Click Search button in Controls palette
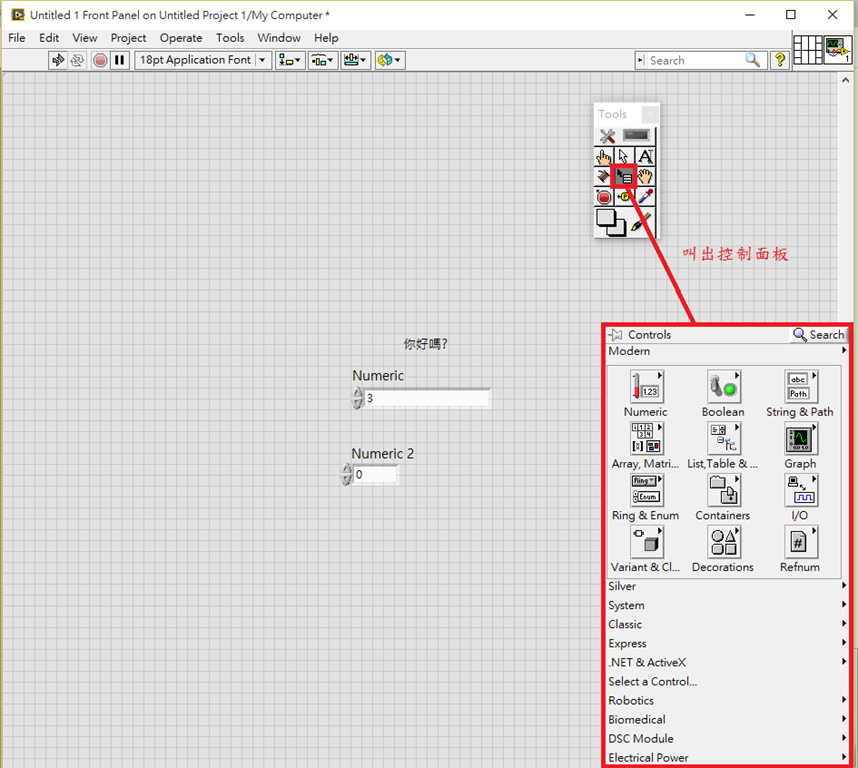This screenshot has height=768, width=858. (x=819, y=334)
